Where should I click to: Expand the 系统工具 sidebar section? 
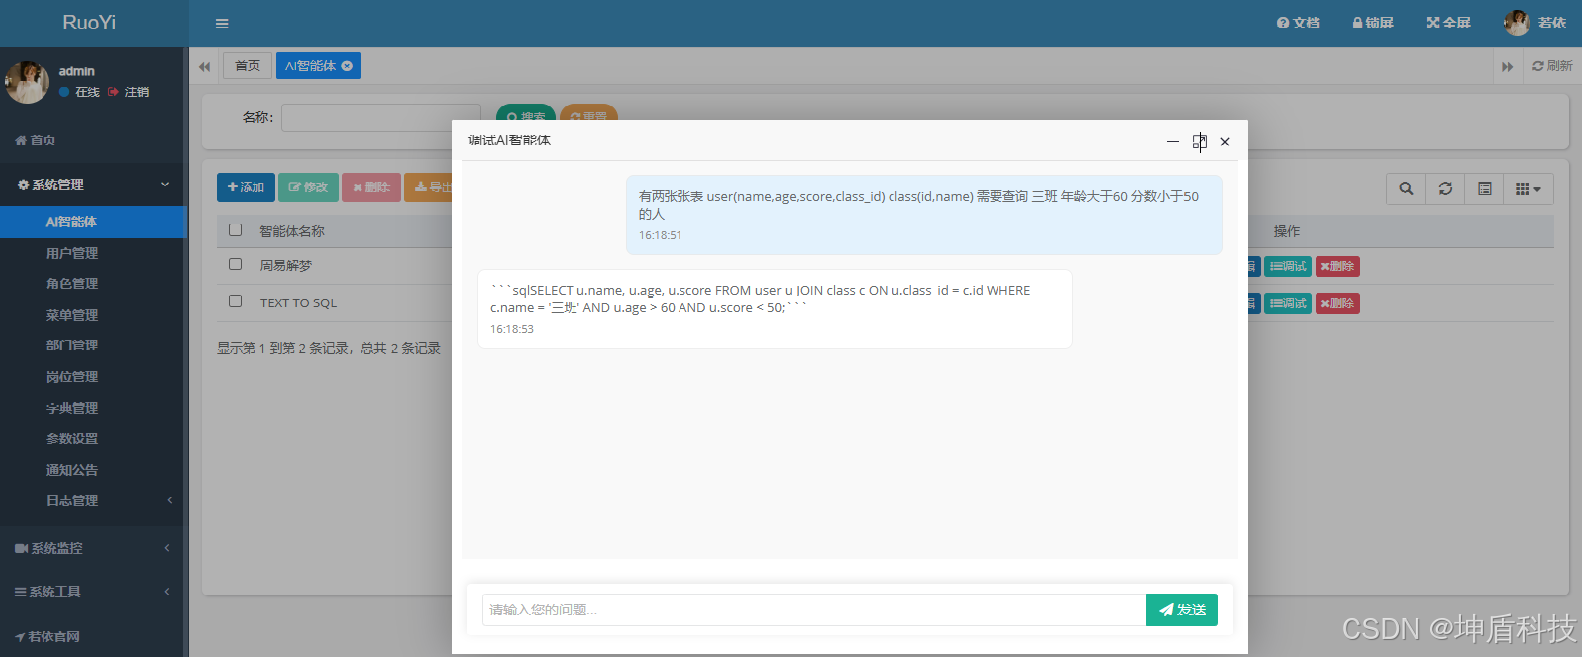click(x=93, y=592)
